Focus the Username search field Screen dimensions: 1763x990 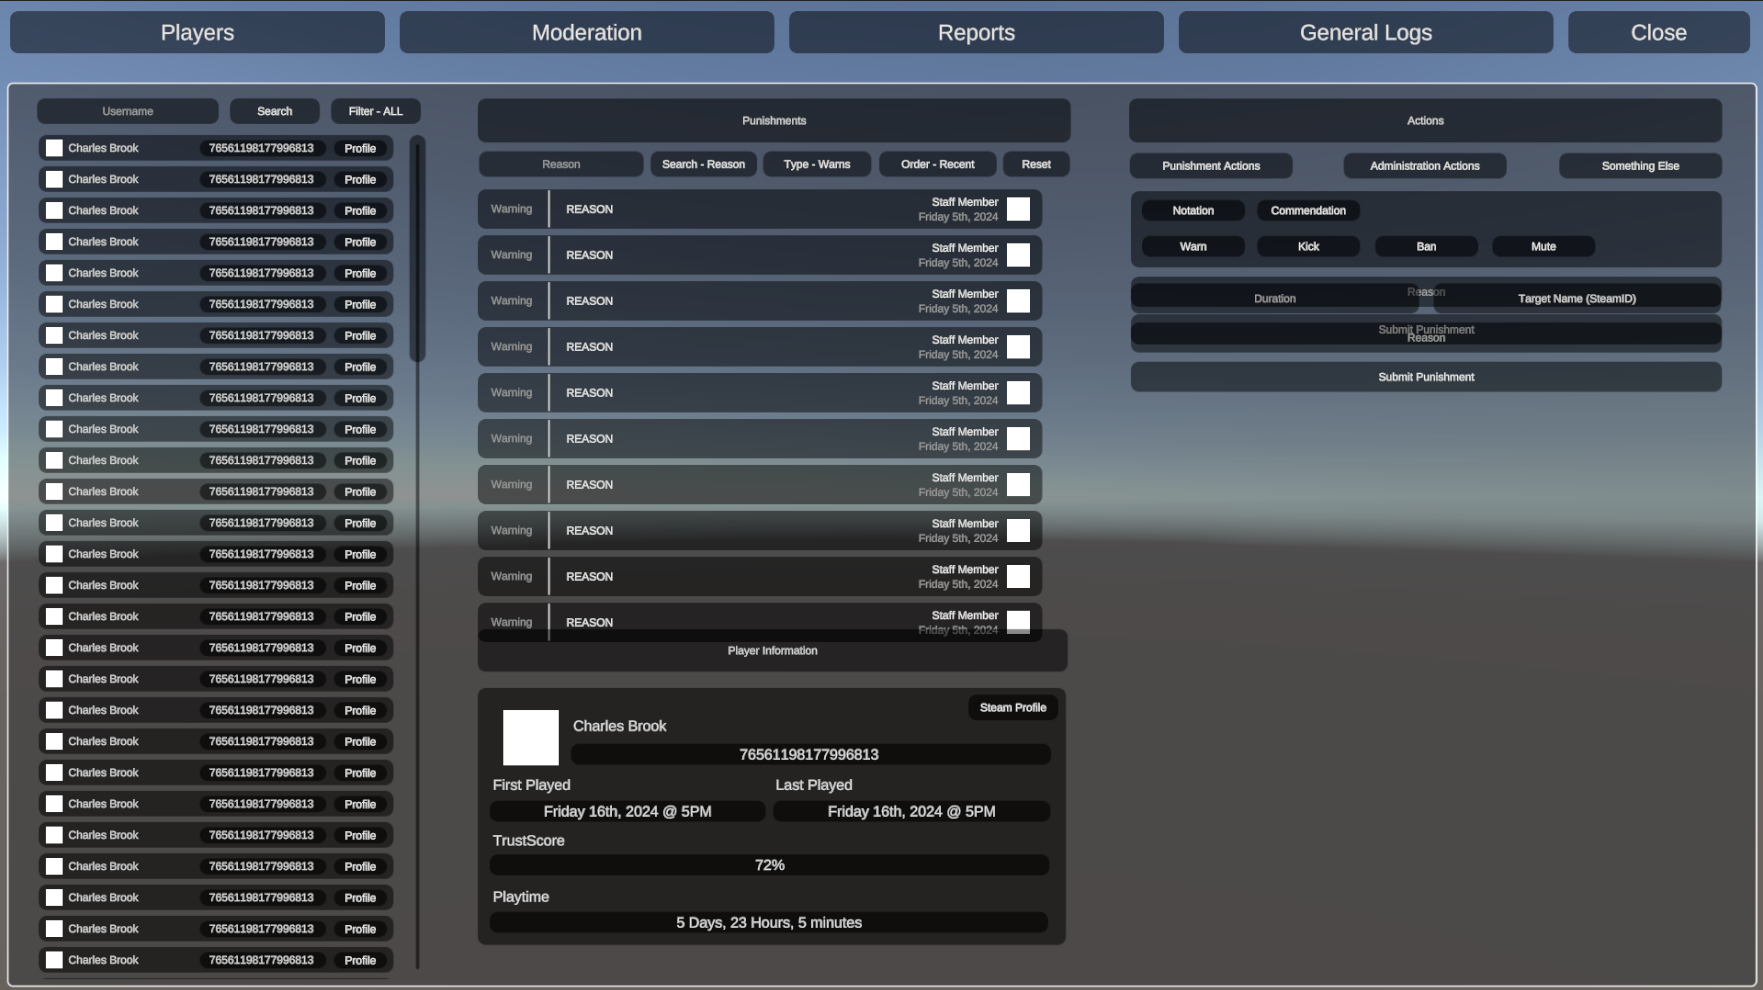(x=128, y=111)
